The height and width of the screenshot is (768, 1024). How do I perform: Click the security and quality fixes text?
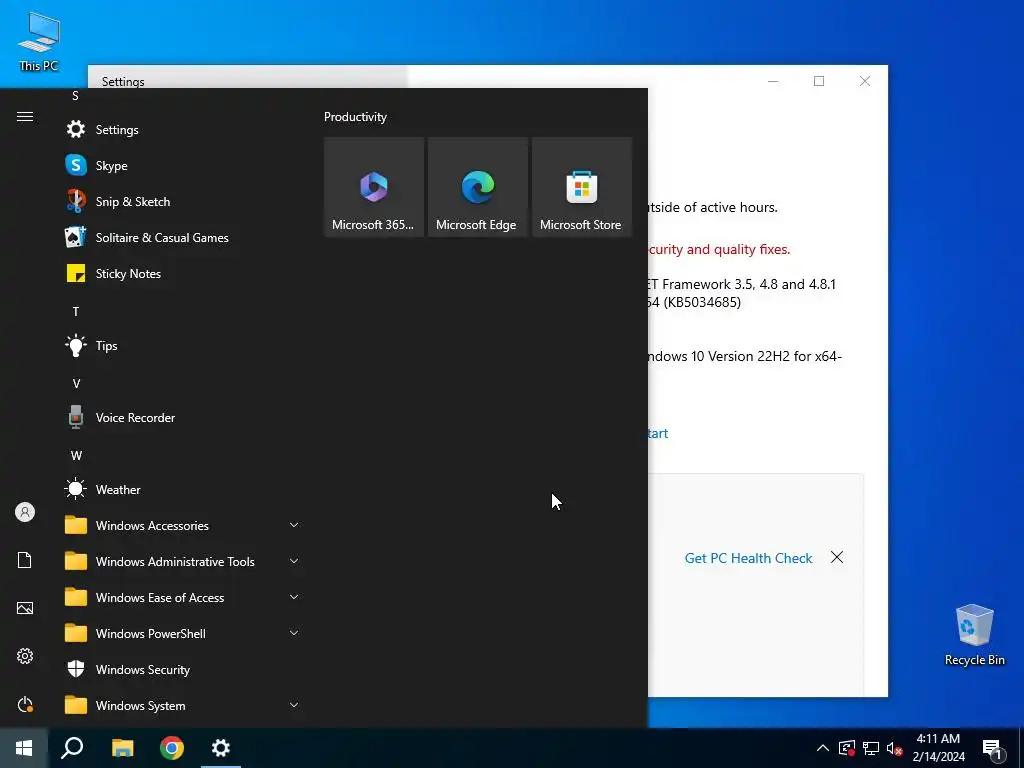point(719,249)
